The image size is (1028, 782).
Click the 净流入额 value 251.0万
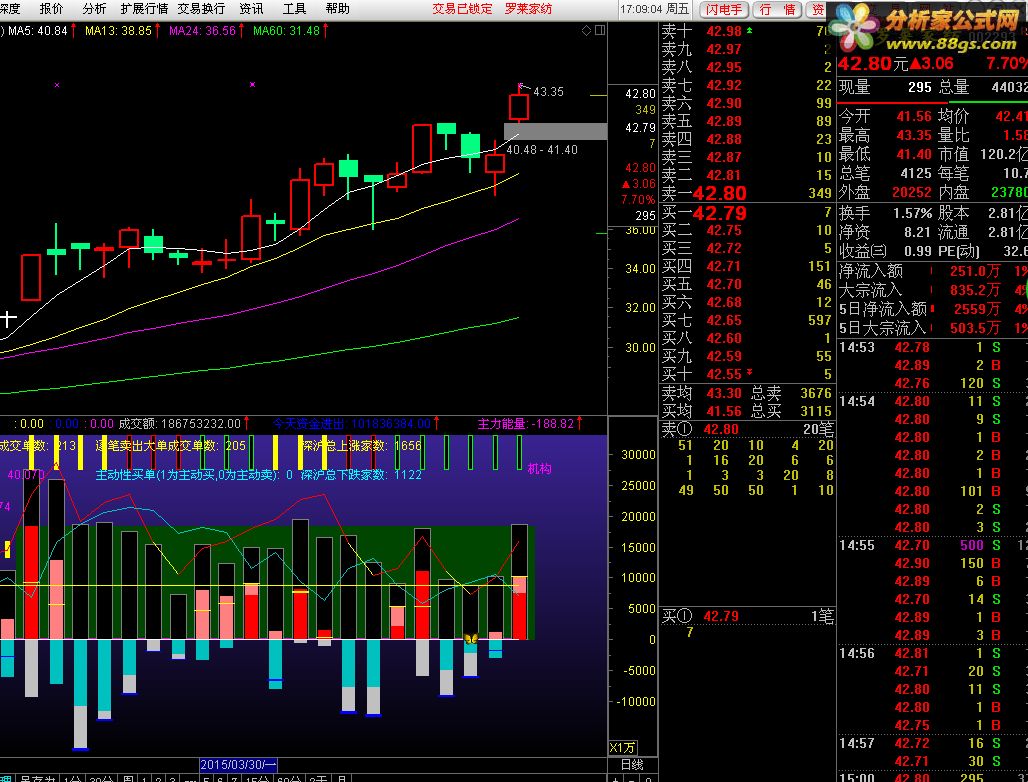click(x=975, y=271)
